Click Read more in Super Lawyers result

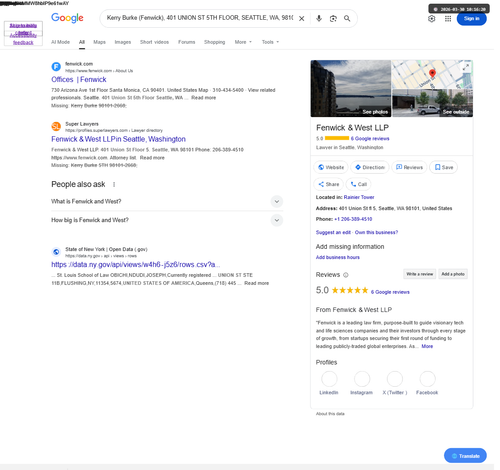click(x=152, y=158)
